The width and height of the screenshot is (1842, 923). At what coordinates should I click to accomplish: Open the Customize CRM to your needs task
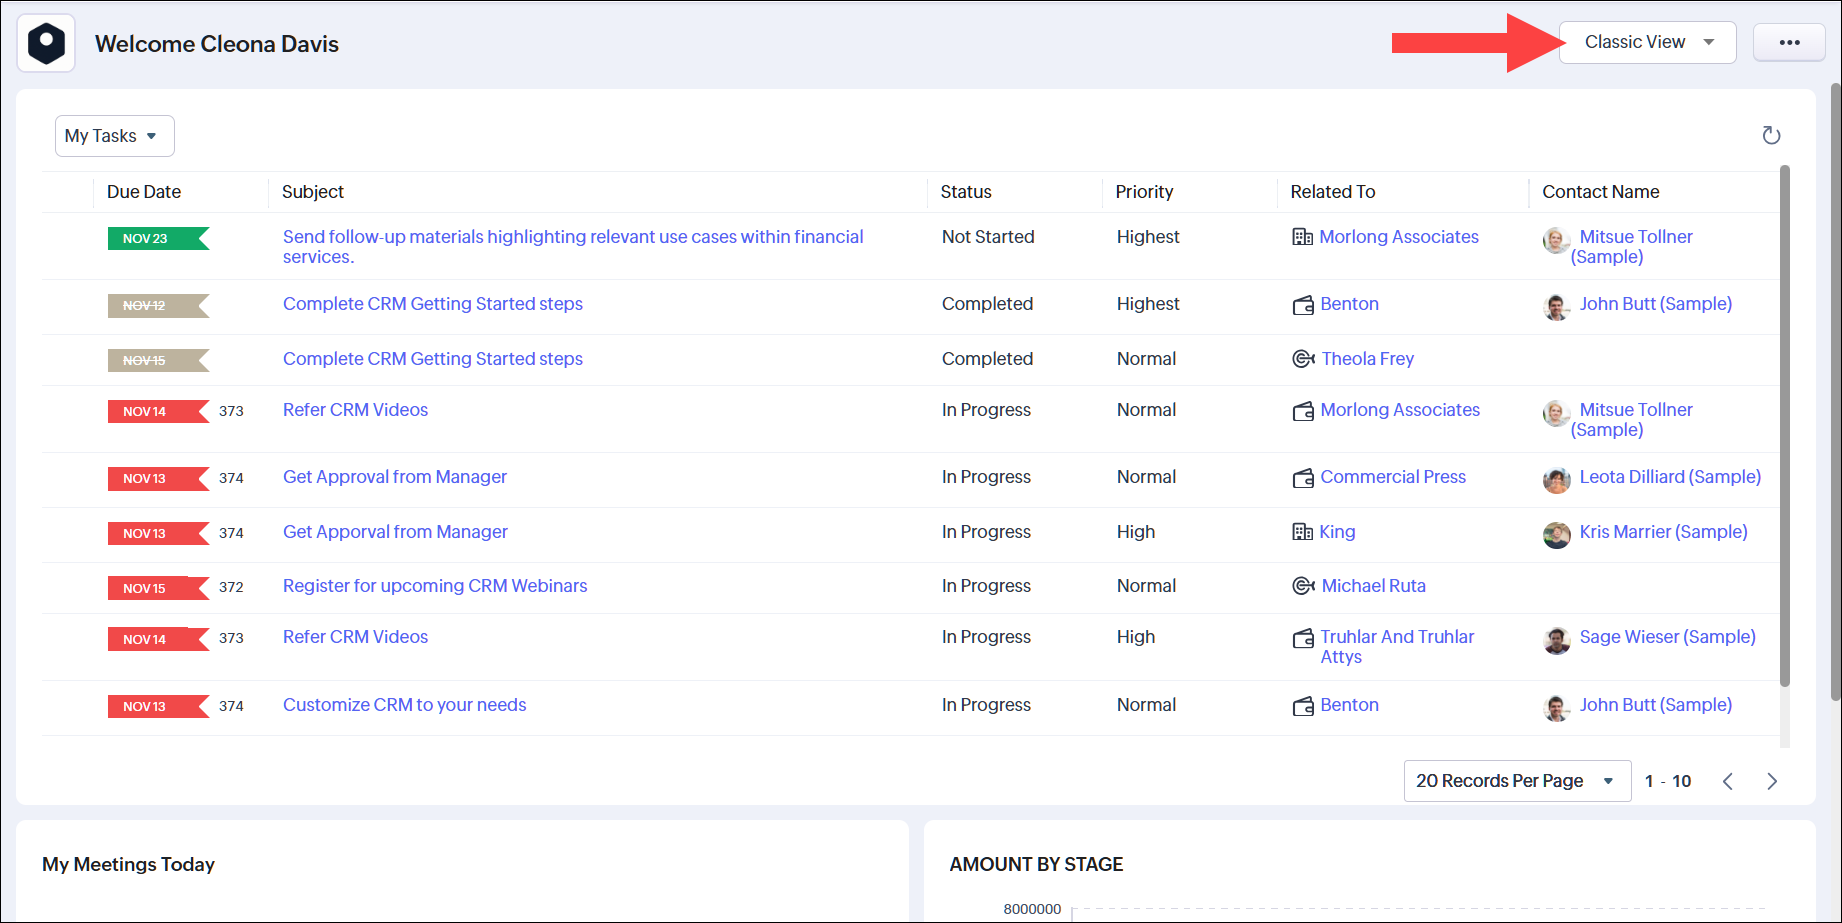coord(404,705)
